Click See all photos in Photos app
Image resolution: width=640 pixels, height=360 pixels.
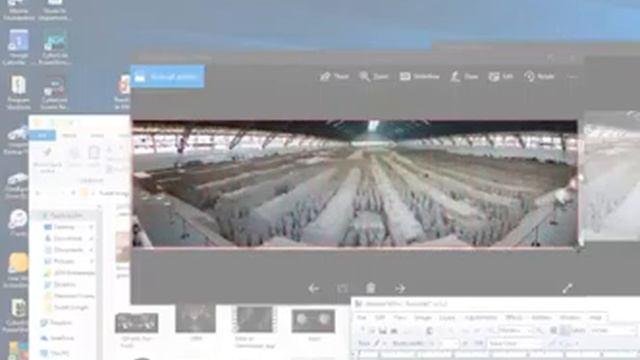[167, 76]
